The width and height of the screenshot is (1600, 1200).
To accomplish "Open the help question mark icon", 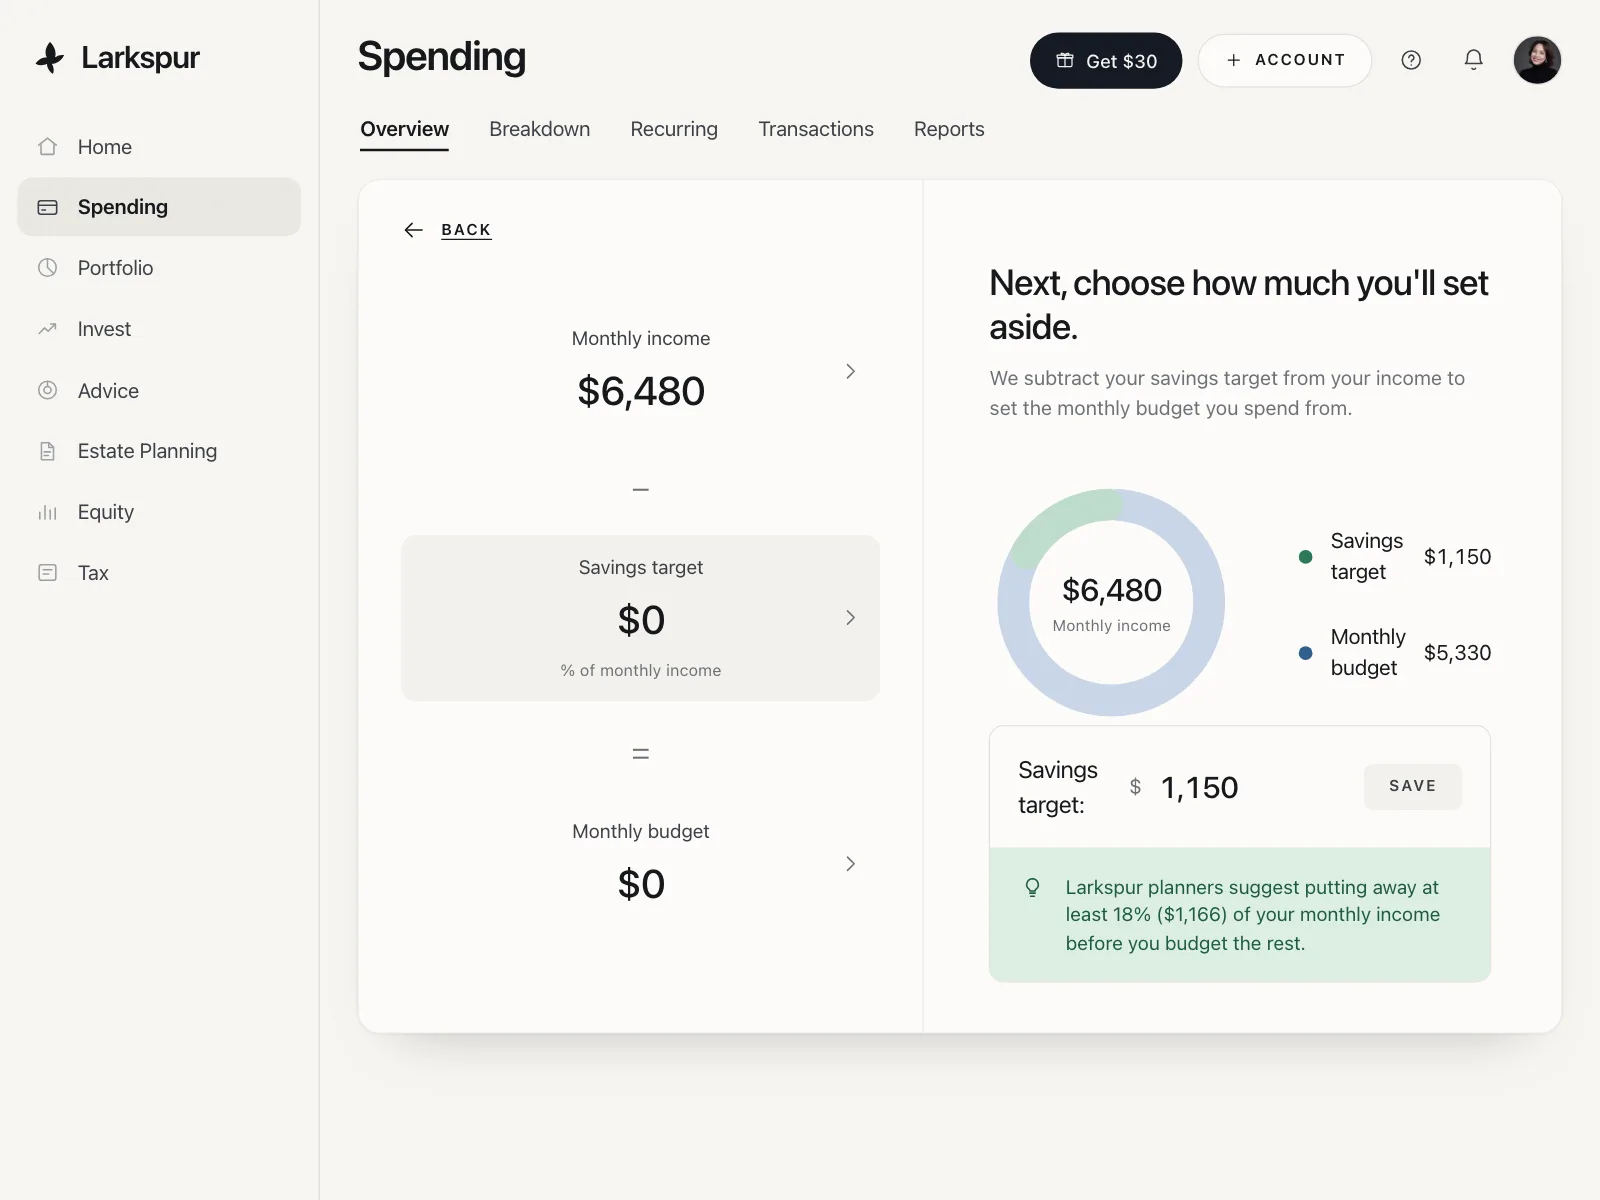I will tap(1411, 60).
